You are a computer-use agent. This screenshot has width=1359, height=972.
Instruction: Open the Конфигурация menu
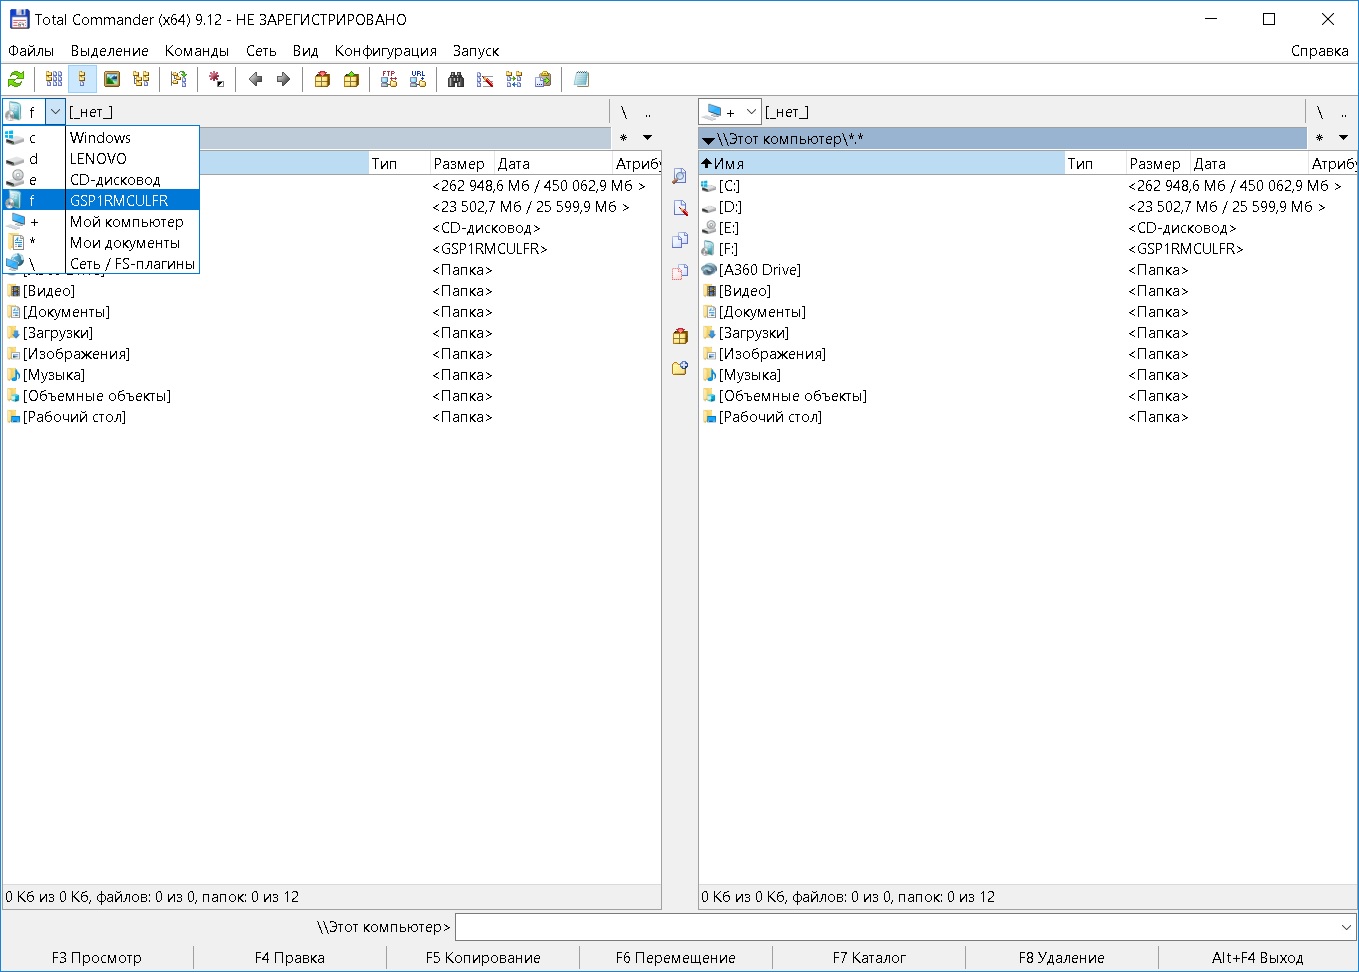click(385, 51)
